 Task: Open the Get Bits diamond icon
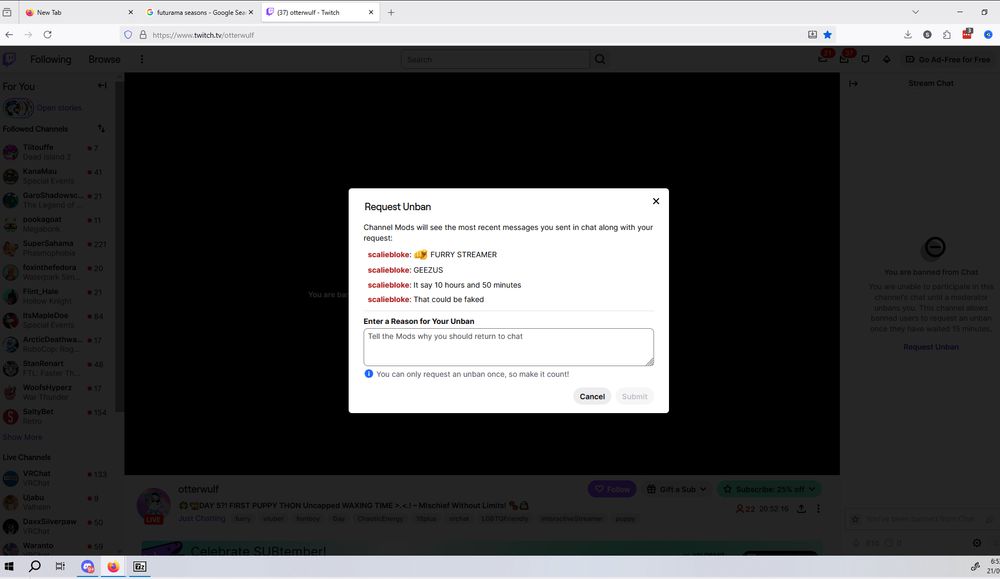click(886, 59)
